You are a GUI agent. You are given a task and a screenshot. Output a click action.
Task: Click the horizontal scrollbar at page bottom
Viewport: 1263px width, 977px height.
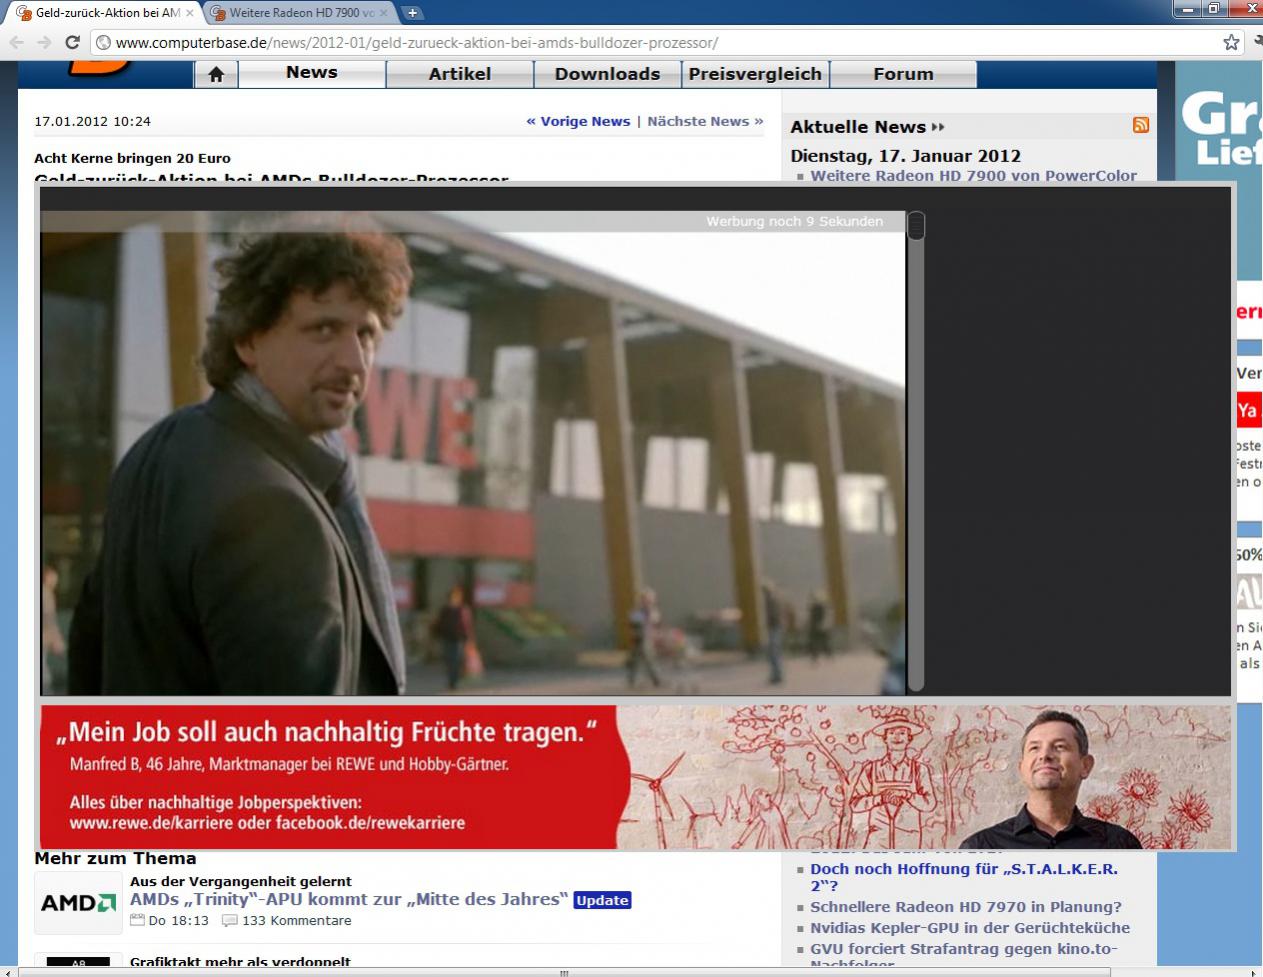pyautogui.click(x=563, y=972)
